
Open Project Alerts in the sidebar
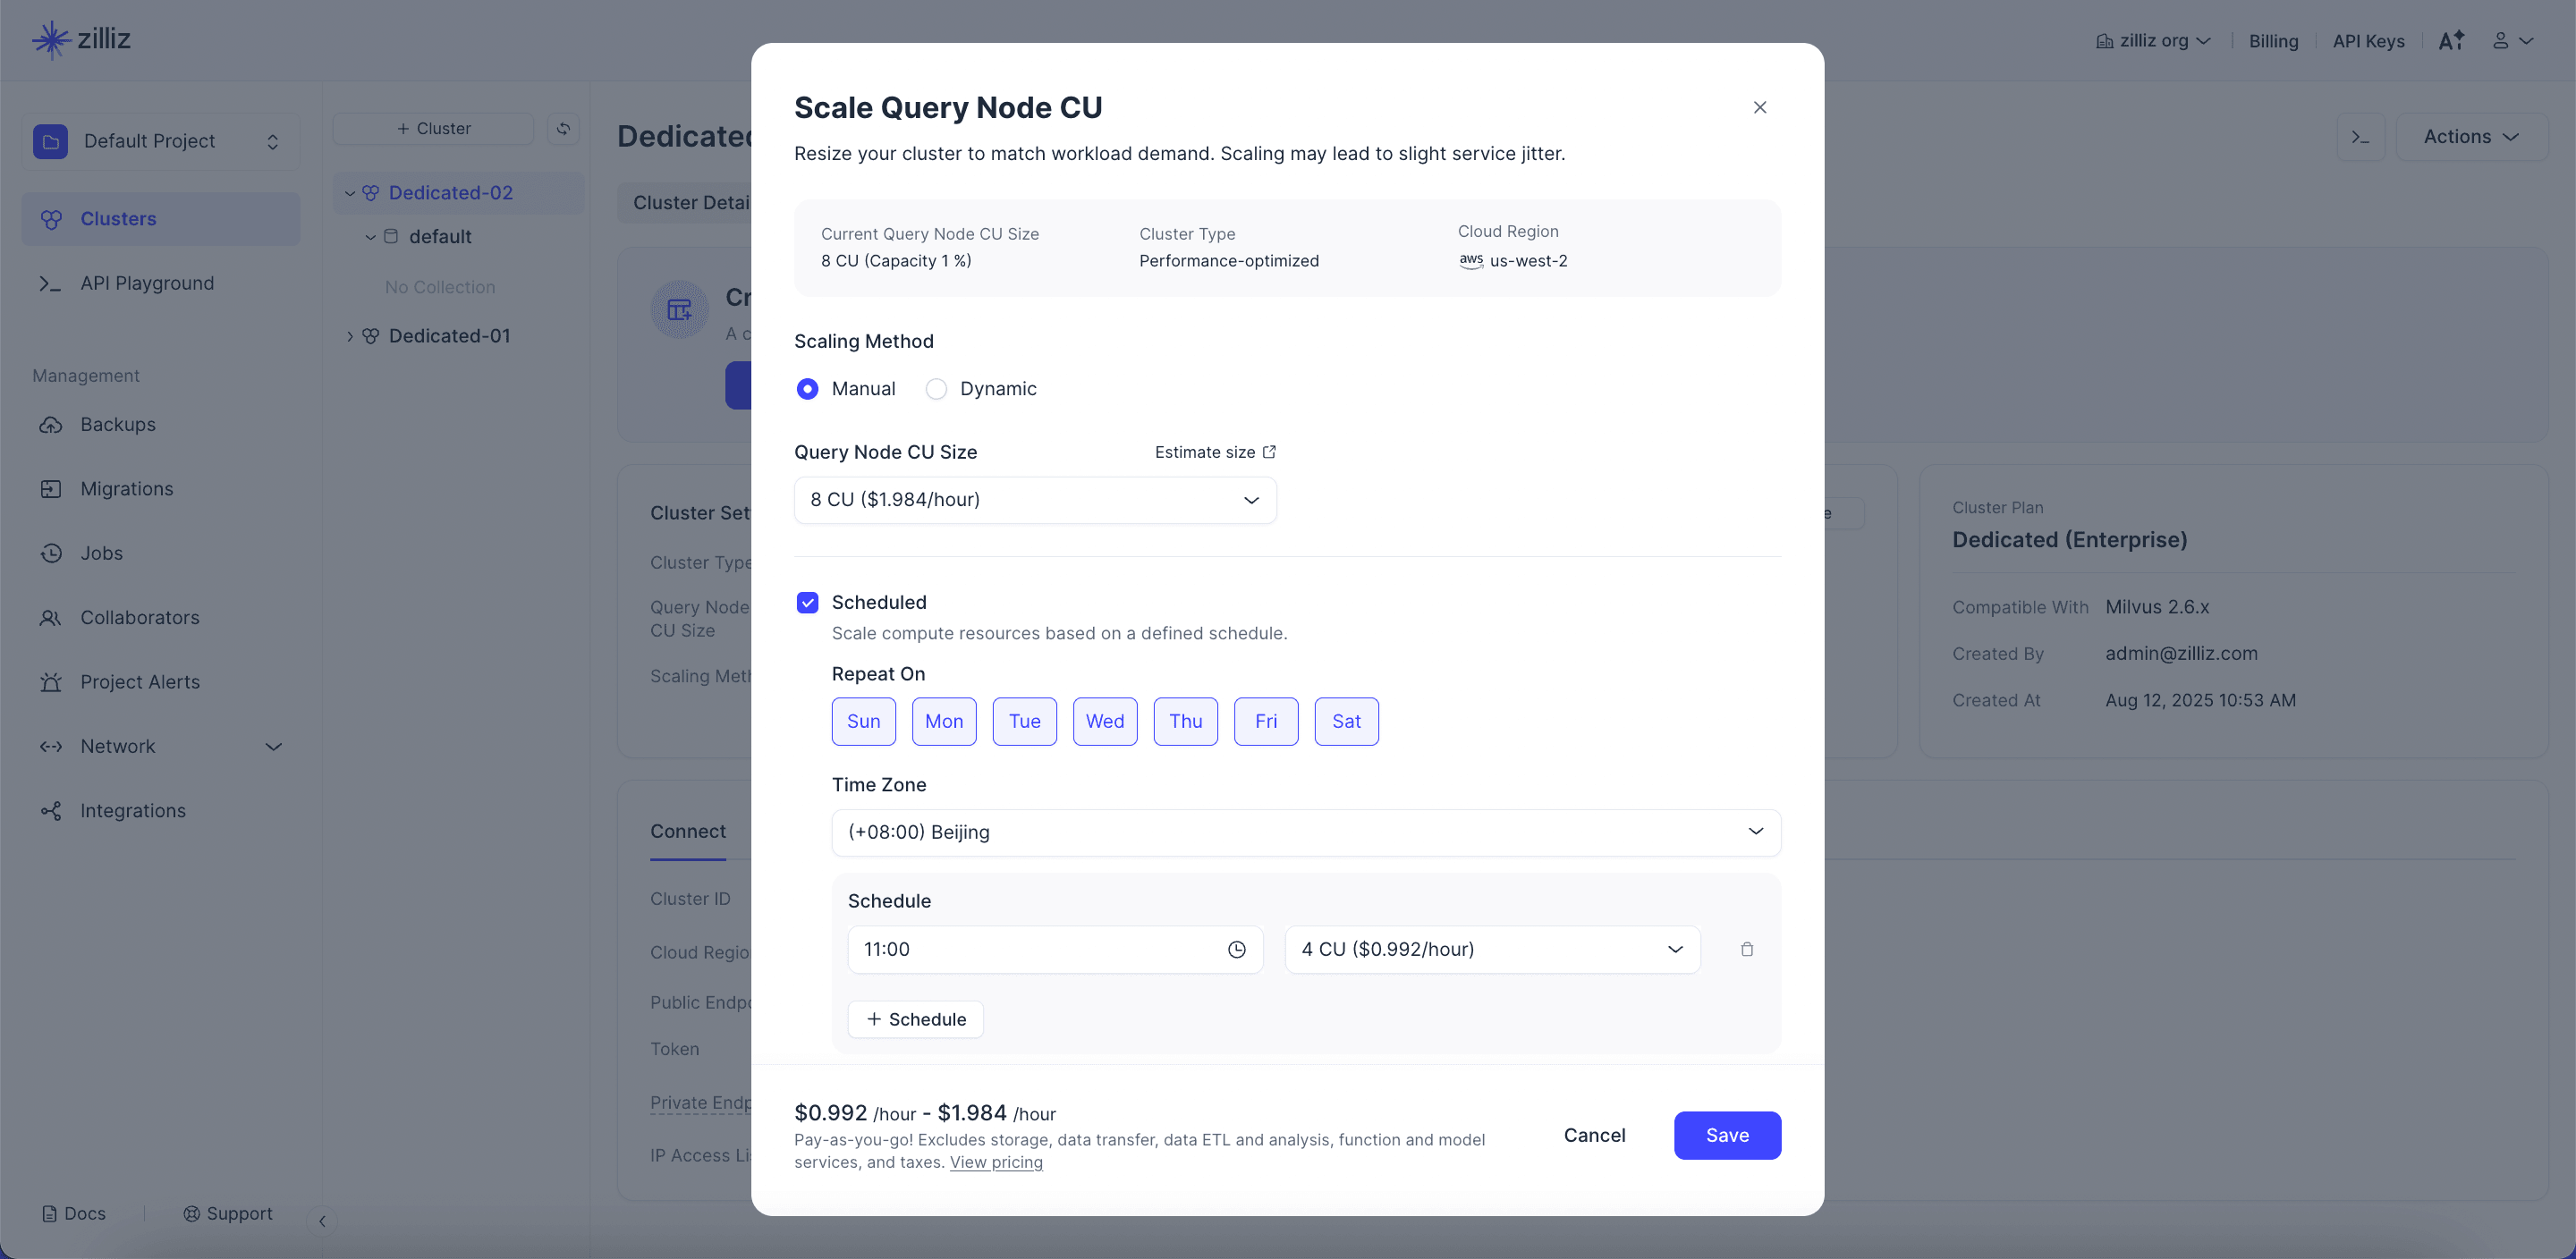click(x=160, y=682)
